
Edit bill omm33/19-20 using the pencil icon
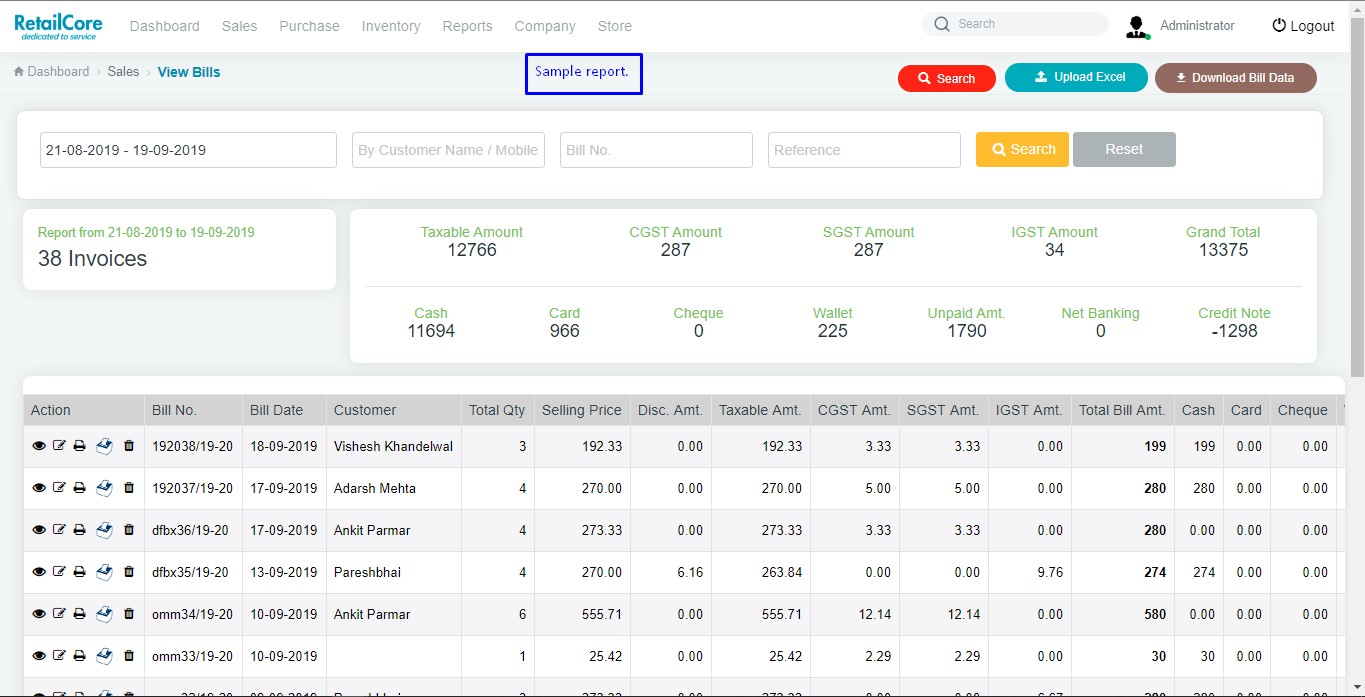59,656
